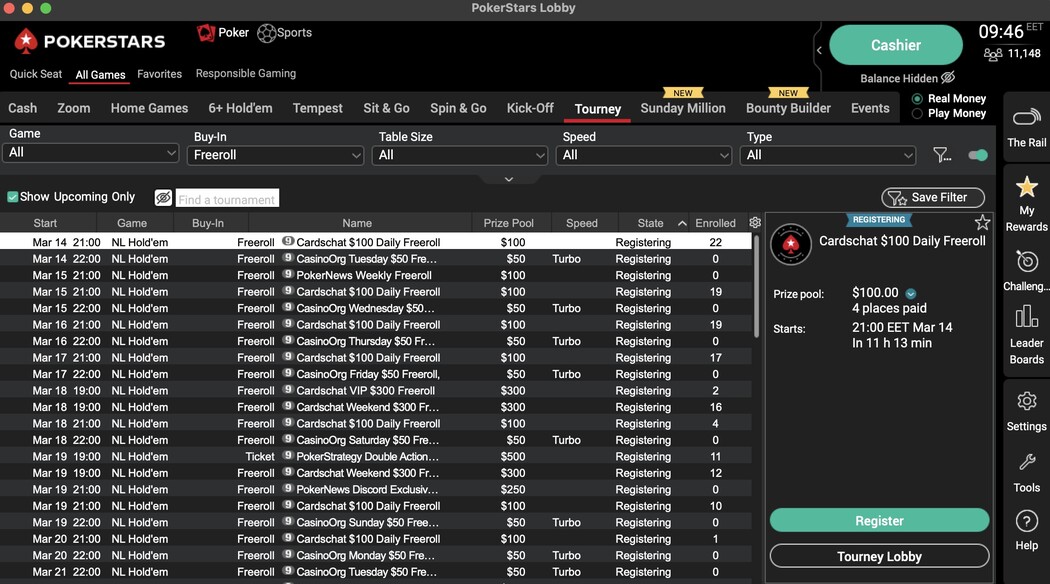The image size is (1050, 584).
Task: Open My Rewards star icon
Action: [x=1026, y=187]
